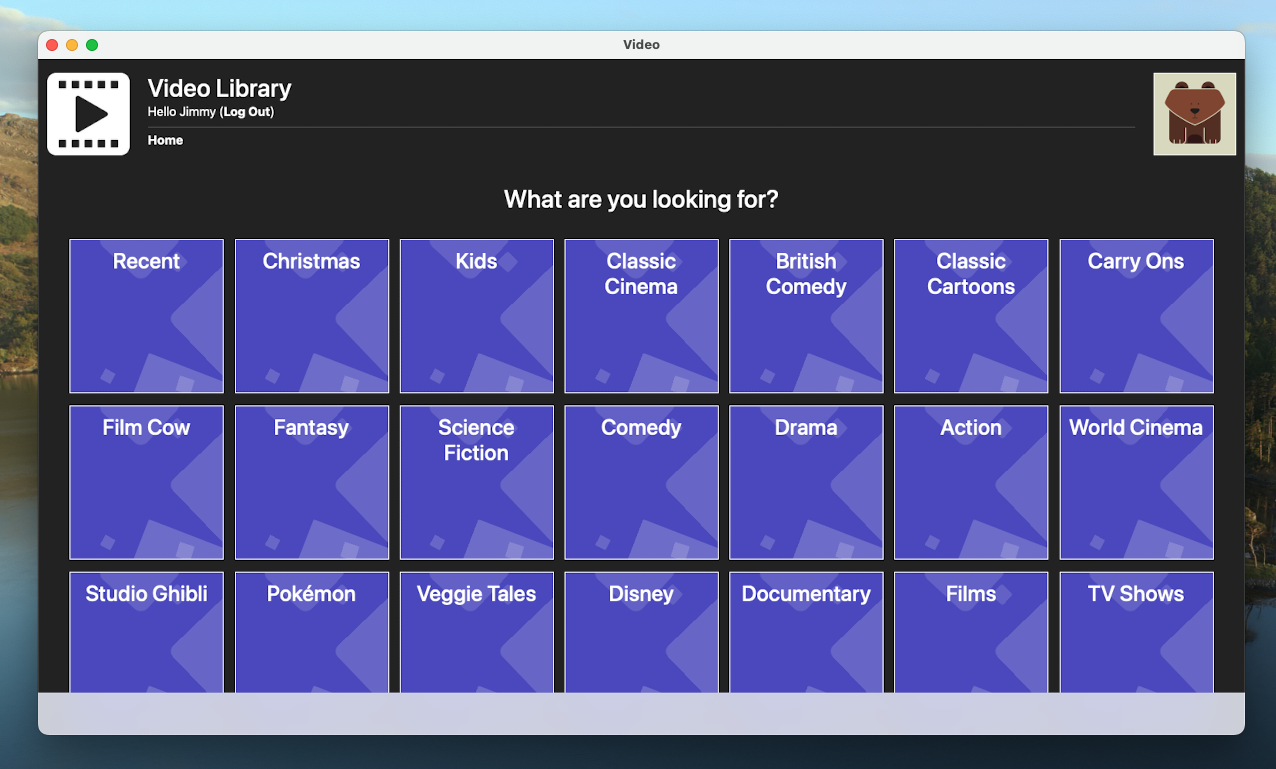Open the Comedy category tile
The width and height of the screenshot is (1276, 769).
click(x=641, y=482)
